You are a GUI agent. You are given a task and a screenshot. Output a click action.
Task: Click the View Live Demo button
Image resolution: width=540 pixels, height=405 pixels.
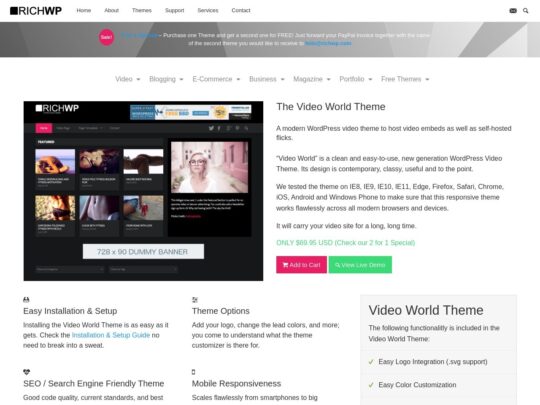(x=360, y=265)
